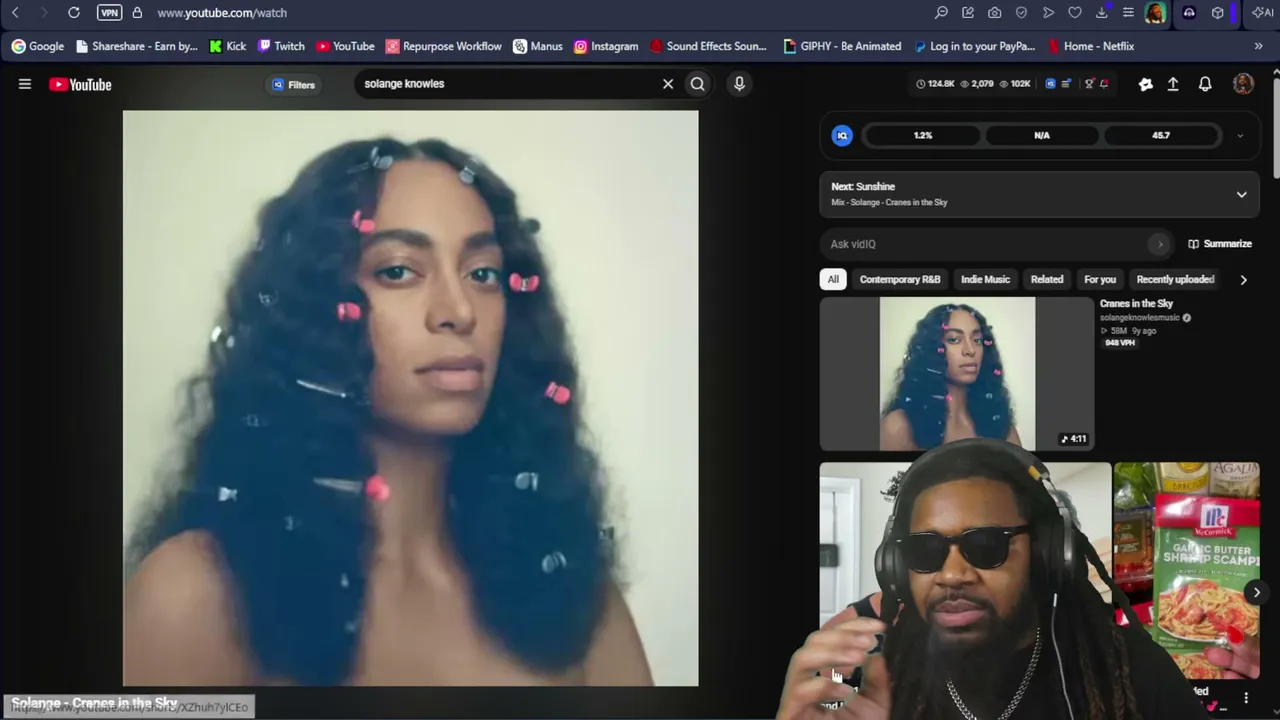
Task: Open the vidIQ trophy achievements icon
Action: click(1090, 84)
